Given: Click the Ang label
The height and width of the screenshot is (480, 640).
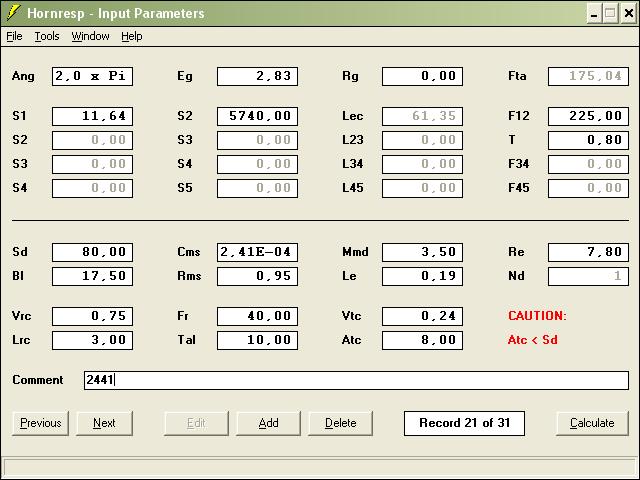Looking at the screenshot, I should (23, 76).
